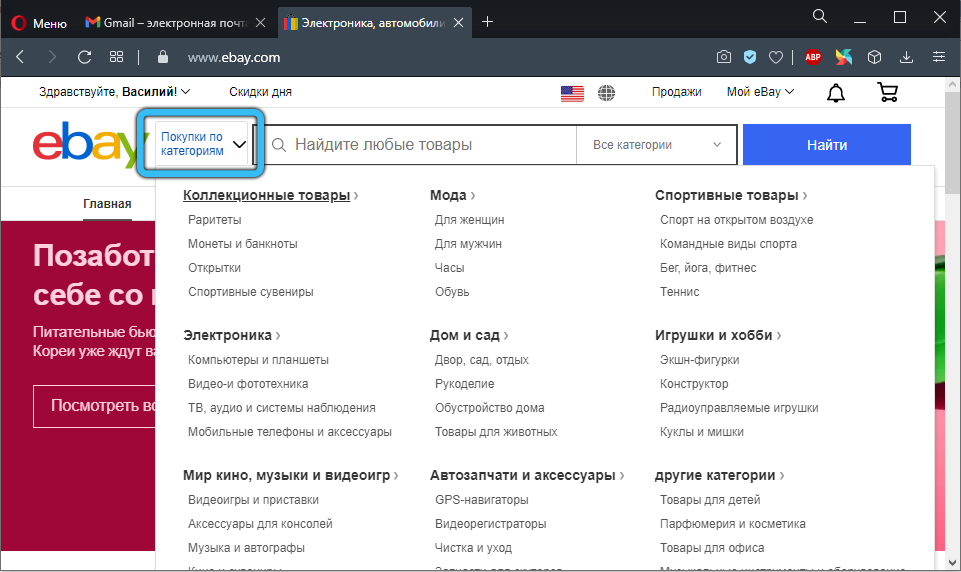Open the 'Скидки дня' link
This screenshot has height=572, width=961.
click(260, 92)
